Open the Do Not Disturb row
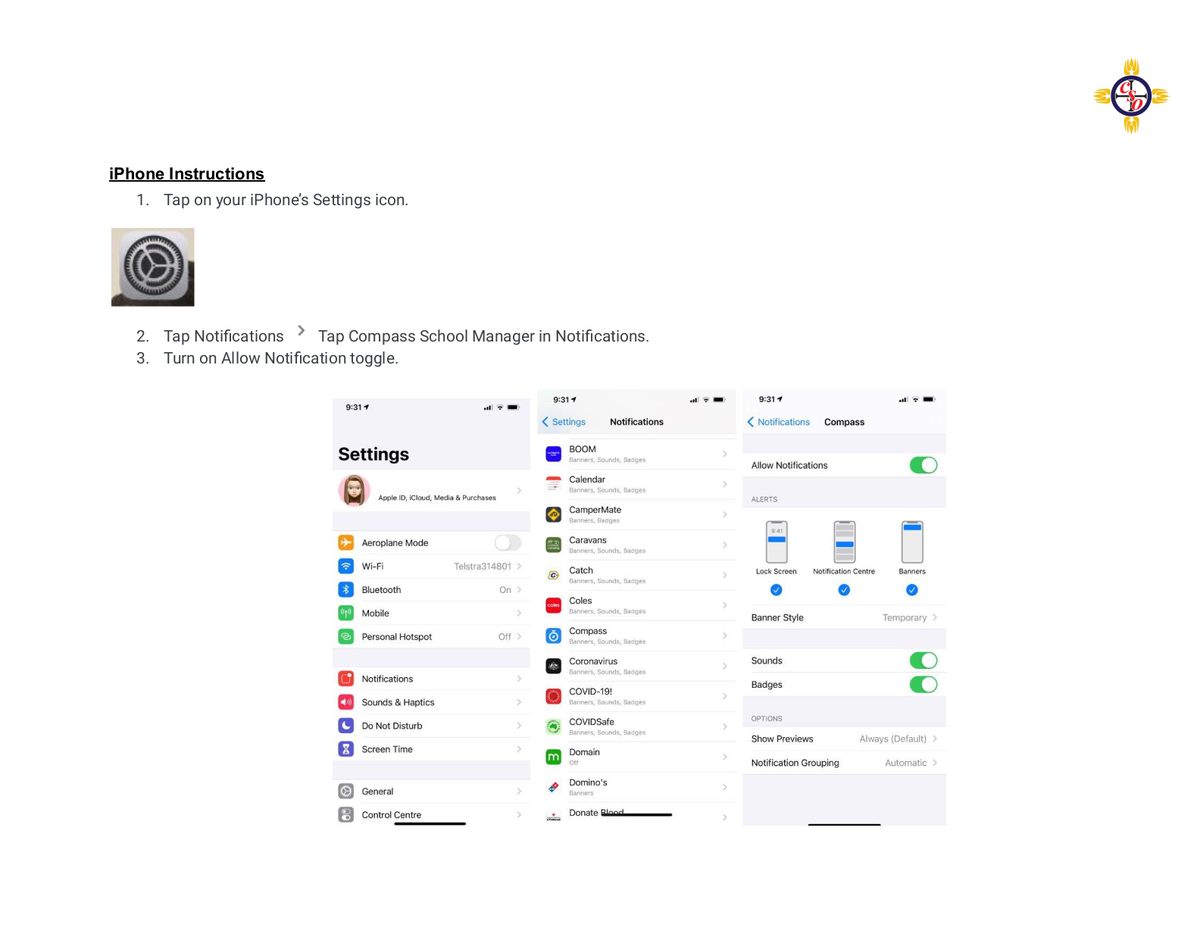The height and width of the screenshot is (927, 1200). coord(431,725)
